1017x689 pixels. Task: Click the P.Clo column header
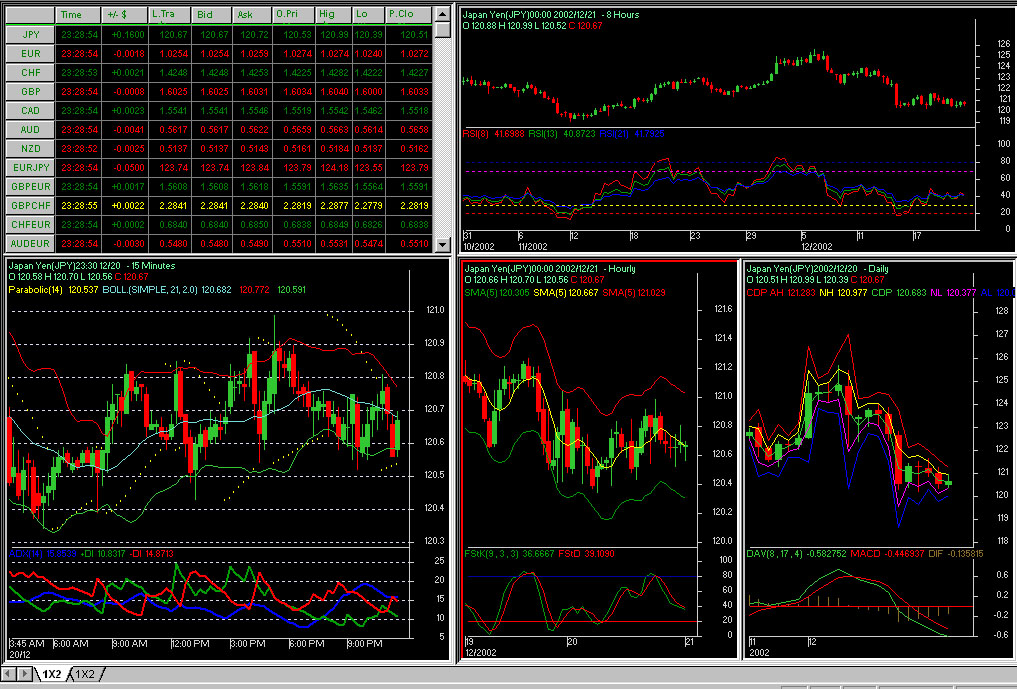[408, 15]
